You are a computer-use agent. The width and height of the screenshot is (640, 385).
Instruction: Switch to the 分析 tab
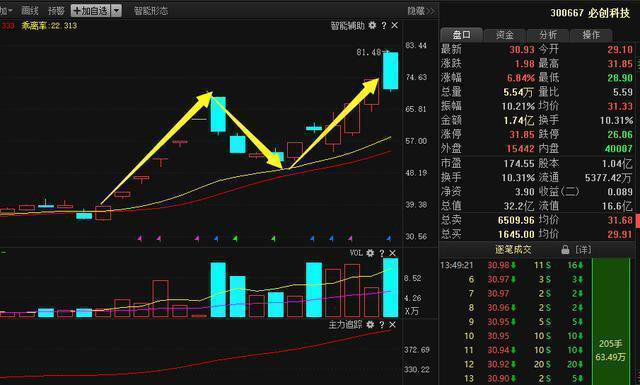click(x=548, y=35)
